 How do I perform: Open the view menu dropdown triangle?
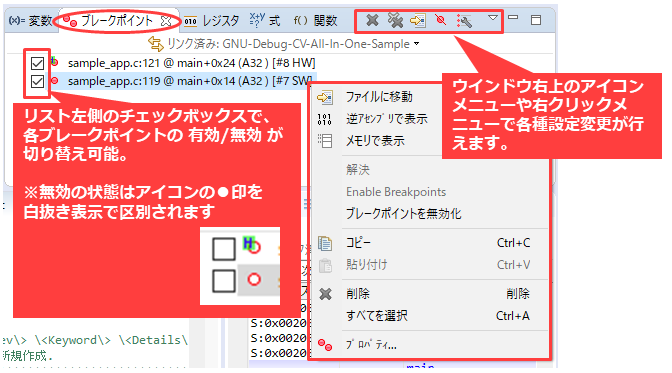click(x=493, y=18)
